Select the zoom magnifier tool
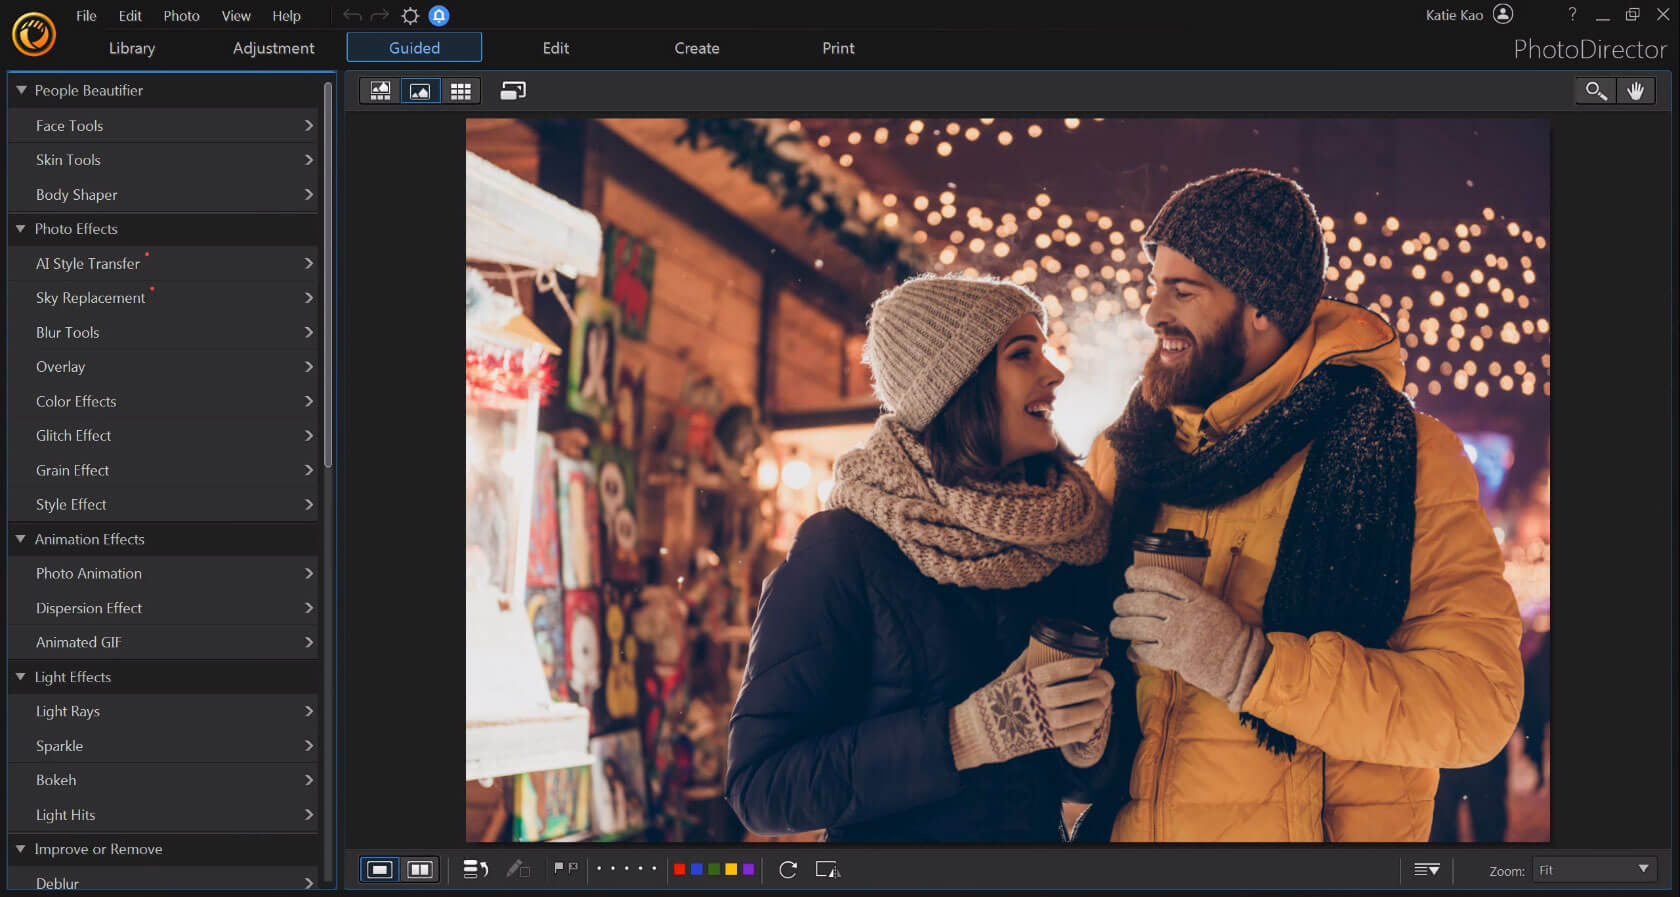 (x=1595, y=91)
